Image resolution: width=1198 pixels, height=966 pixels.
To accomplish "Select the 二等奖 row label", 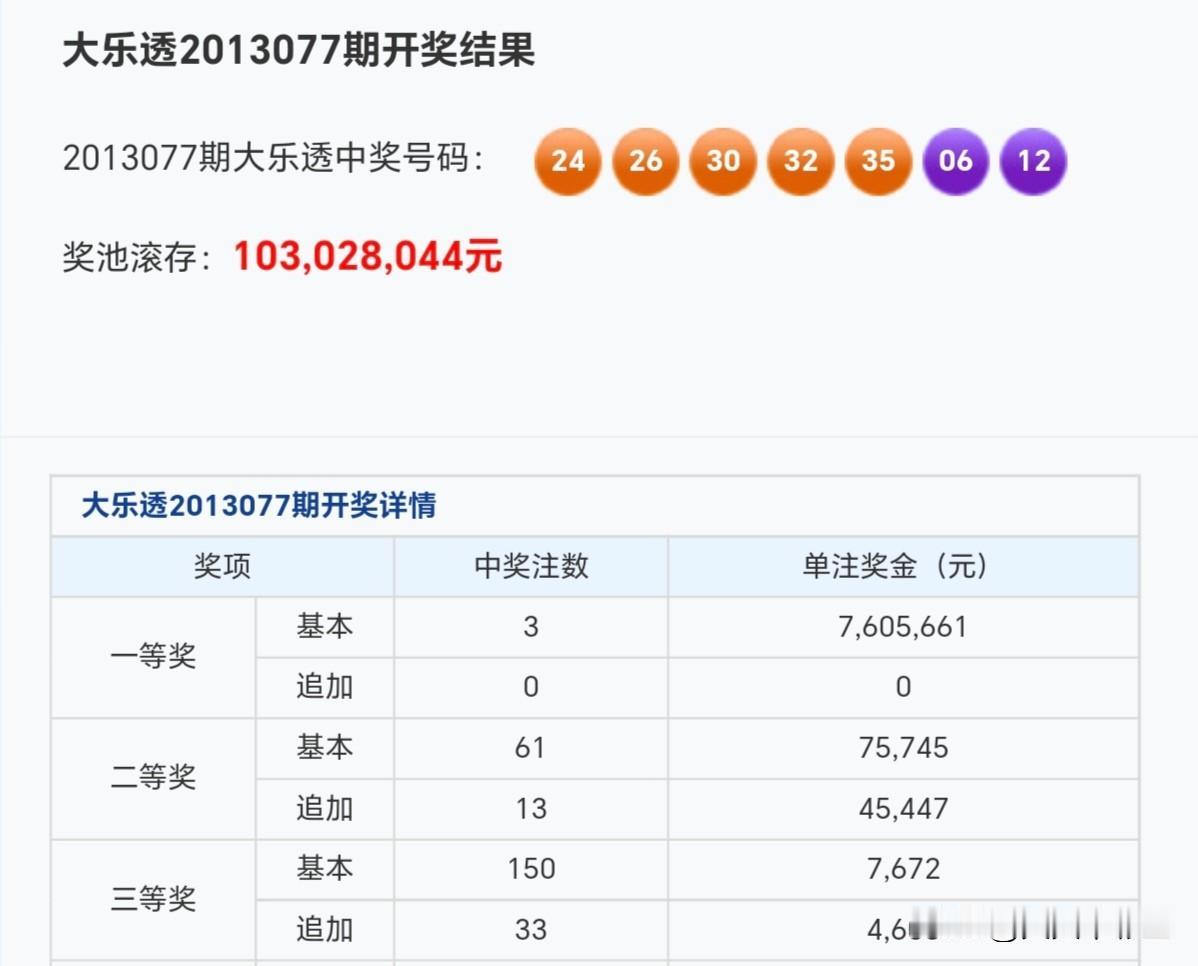I will pyautogui.click(x=152, y=778).
